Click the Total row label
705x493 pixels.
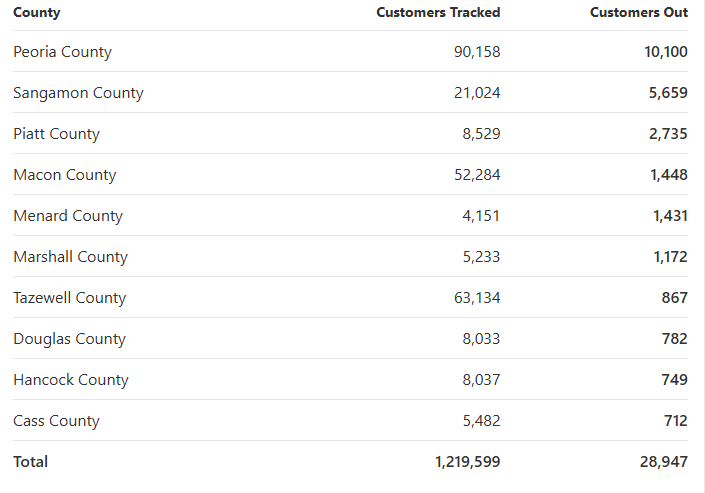pyautogui.click(x=31, y=462)
